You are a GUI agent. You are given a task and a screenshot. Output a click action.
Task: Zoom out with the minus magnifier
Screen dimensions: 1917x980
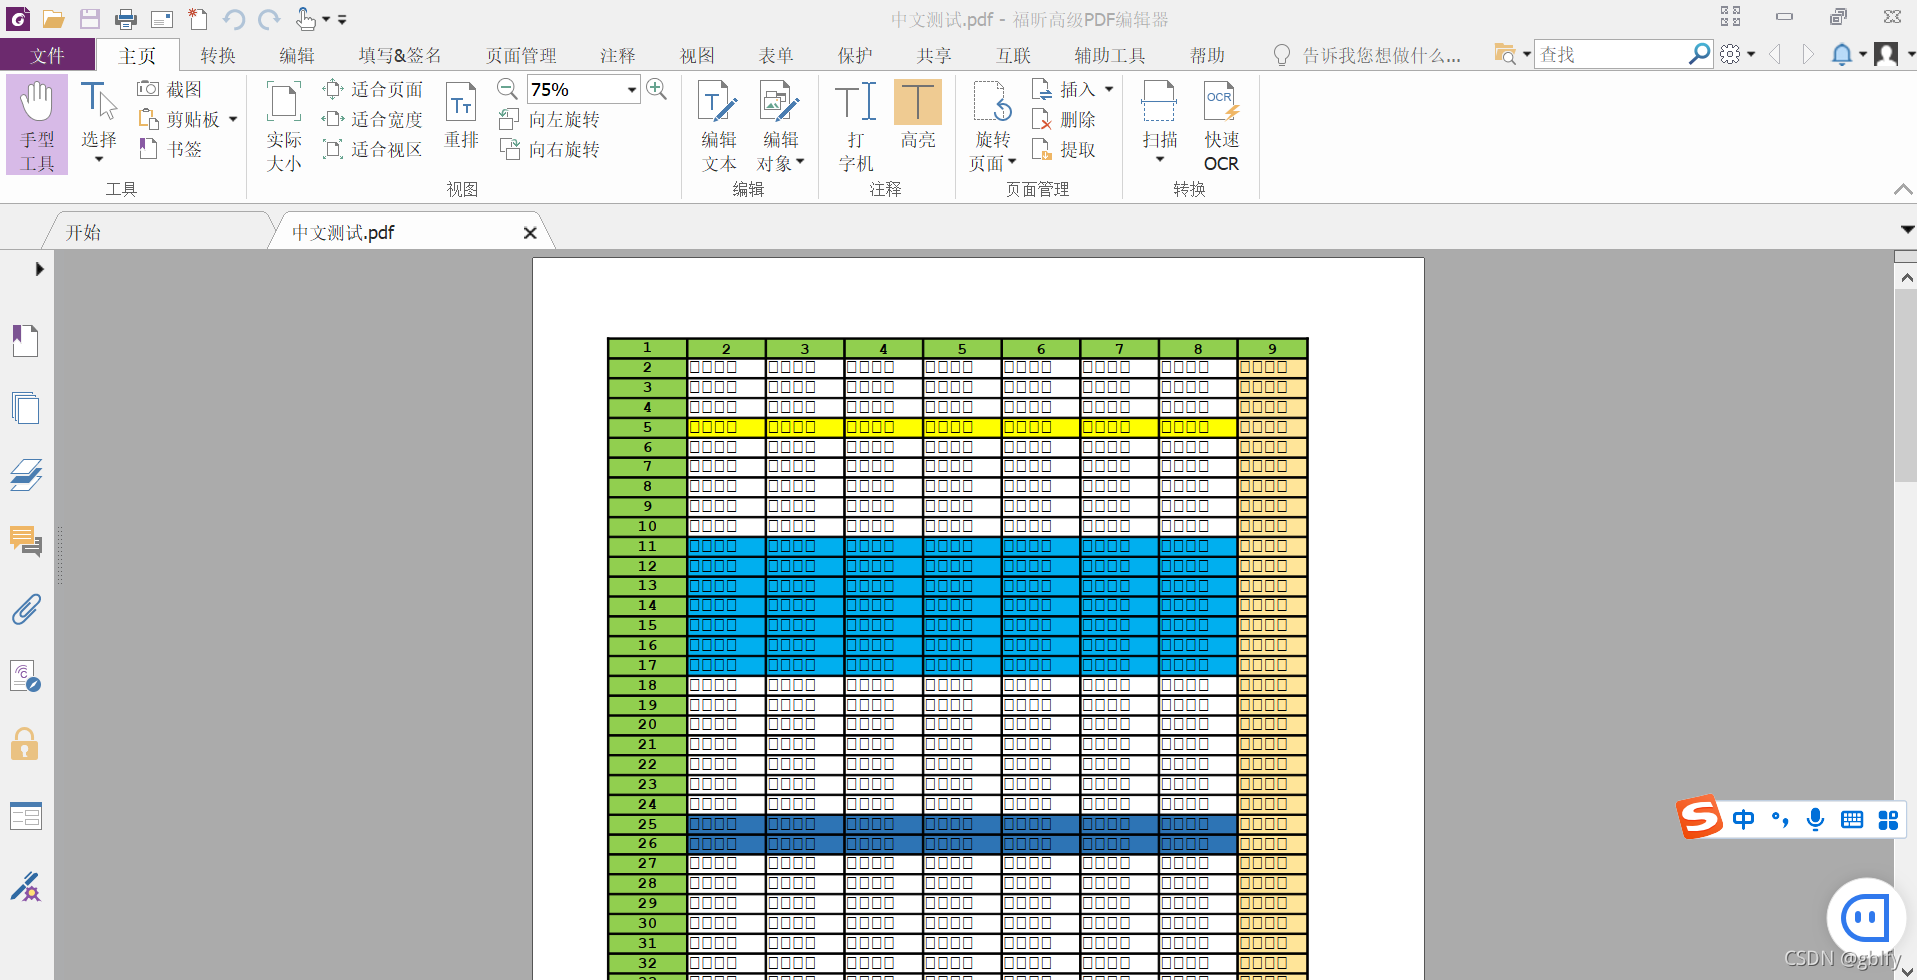coord(507,89)
